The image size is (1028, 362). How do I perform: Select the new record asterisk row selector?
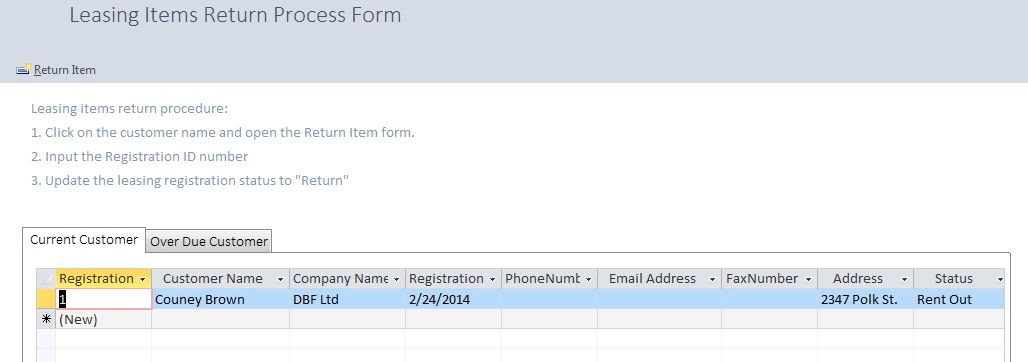point(47,319)
